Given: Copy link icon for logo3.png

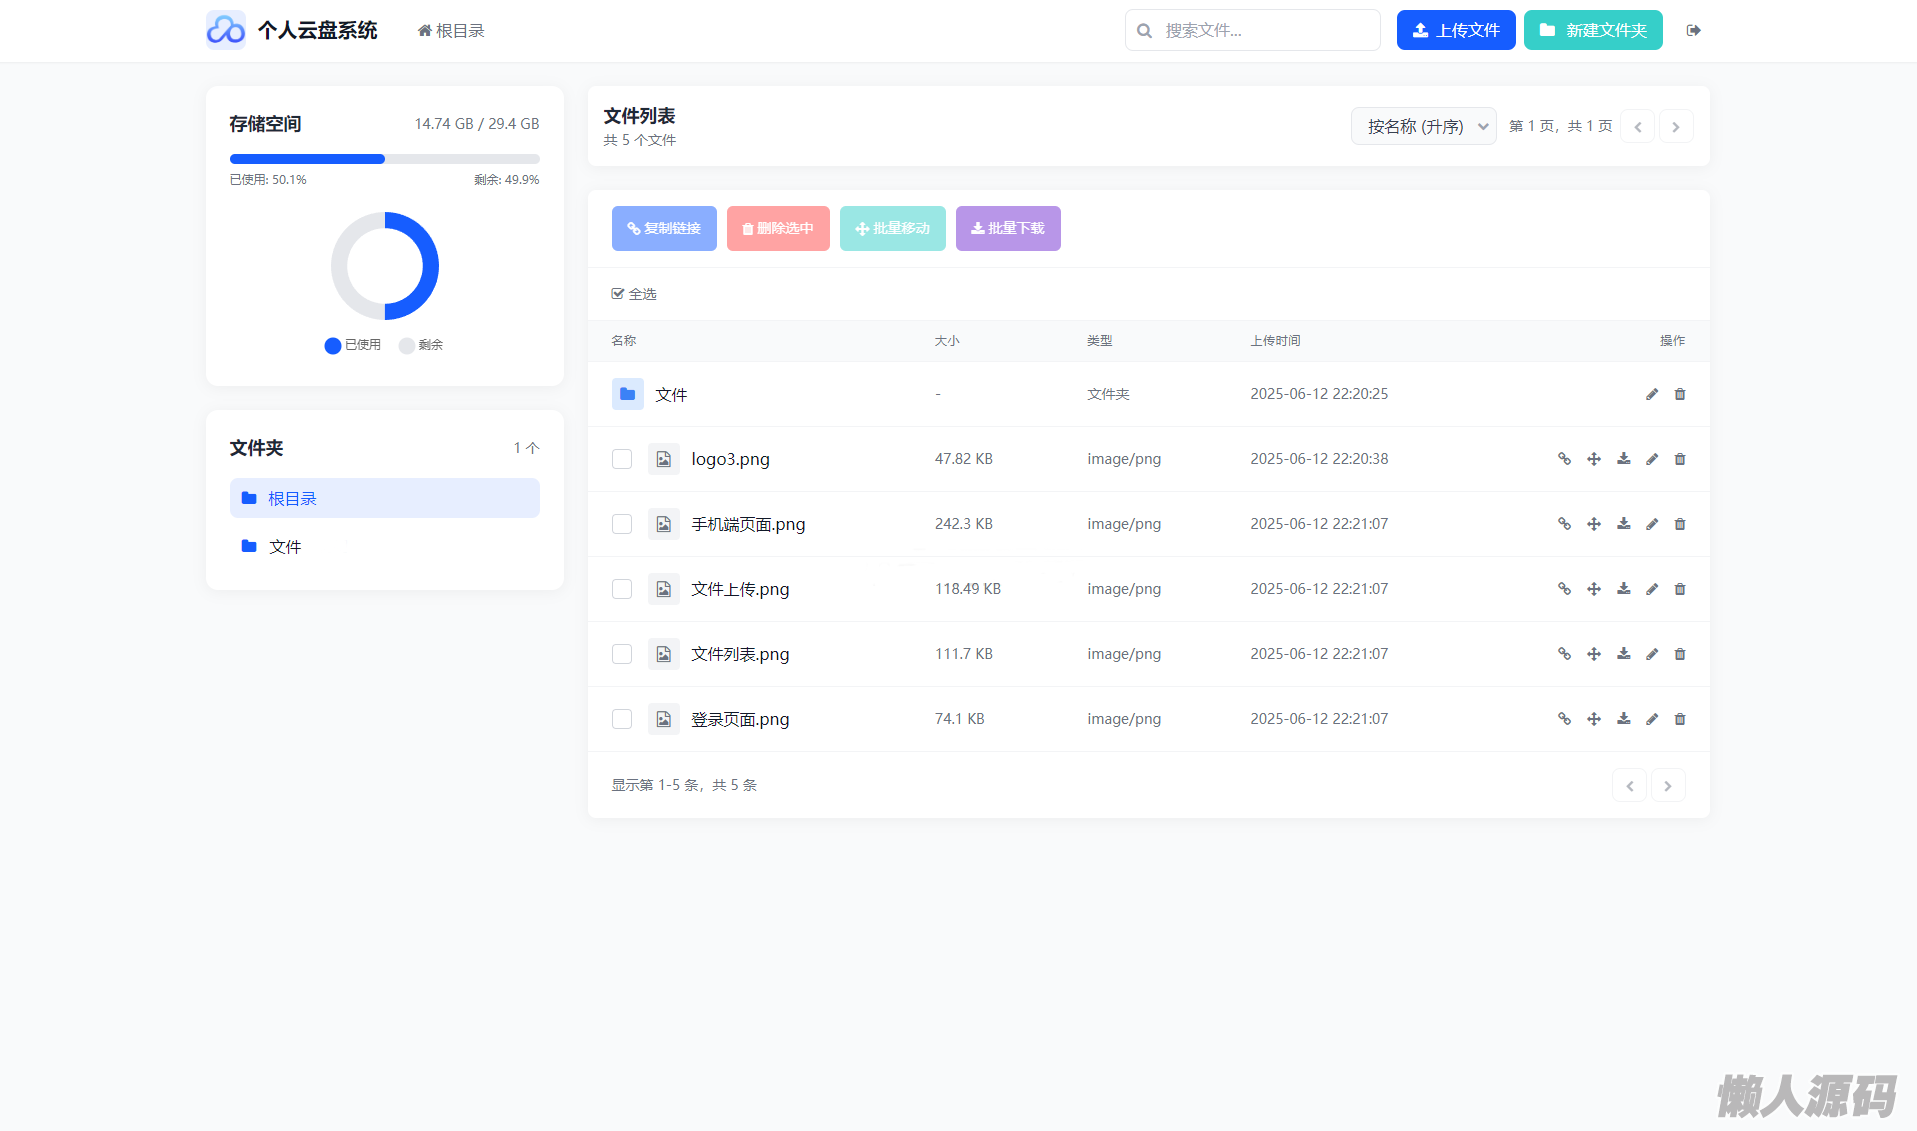Looking at the screenshot, I should [x=1564, y=459].
